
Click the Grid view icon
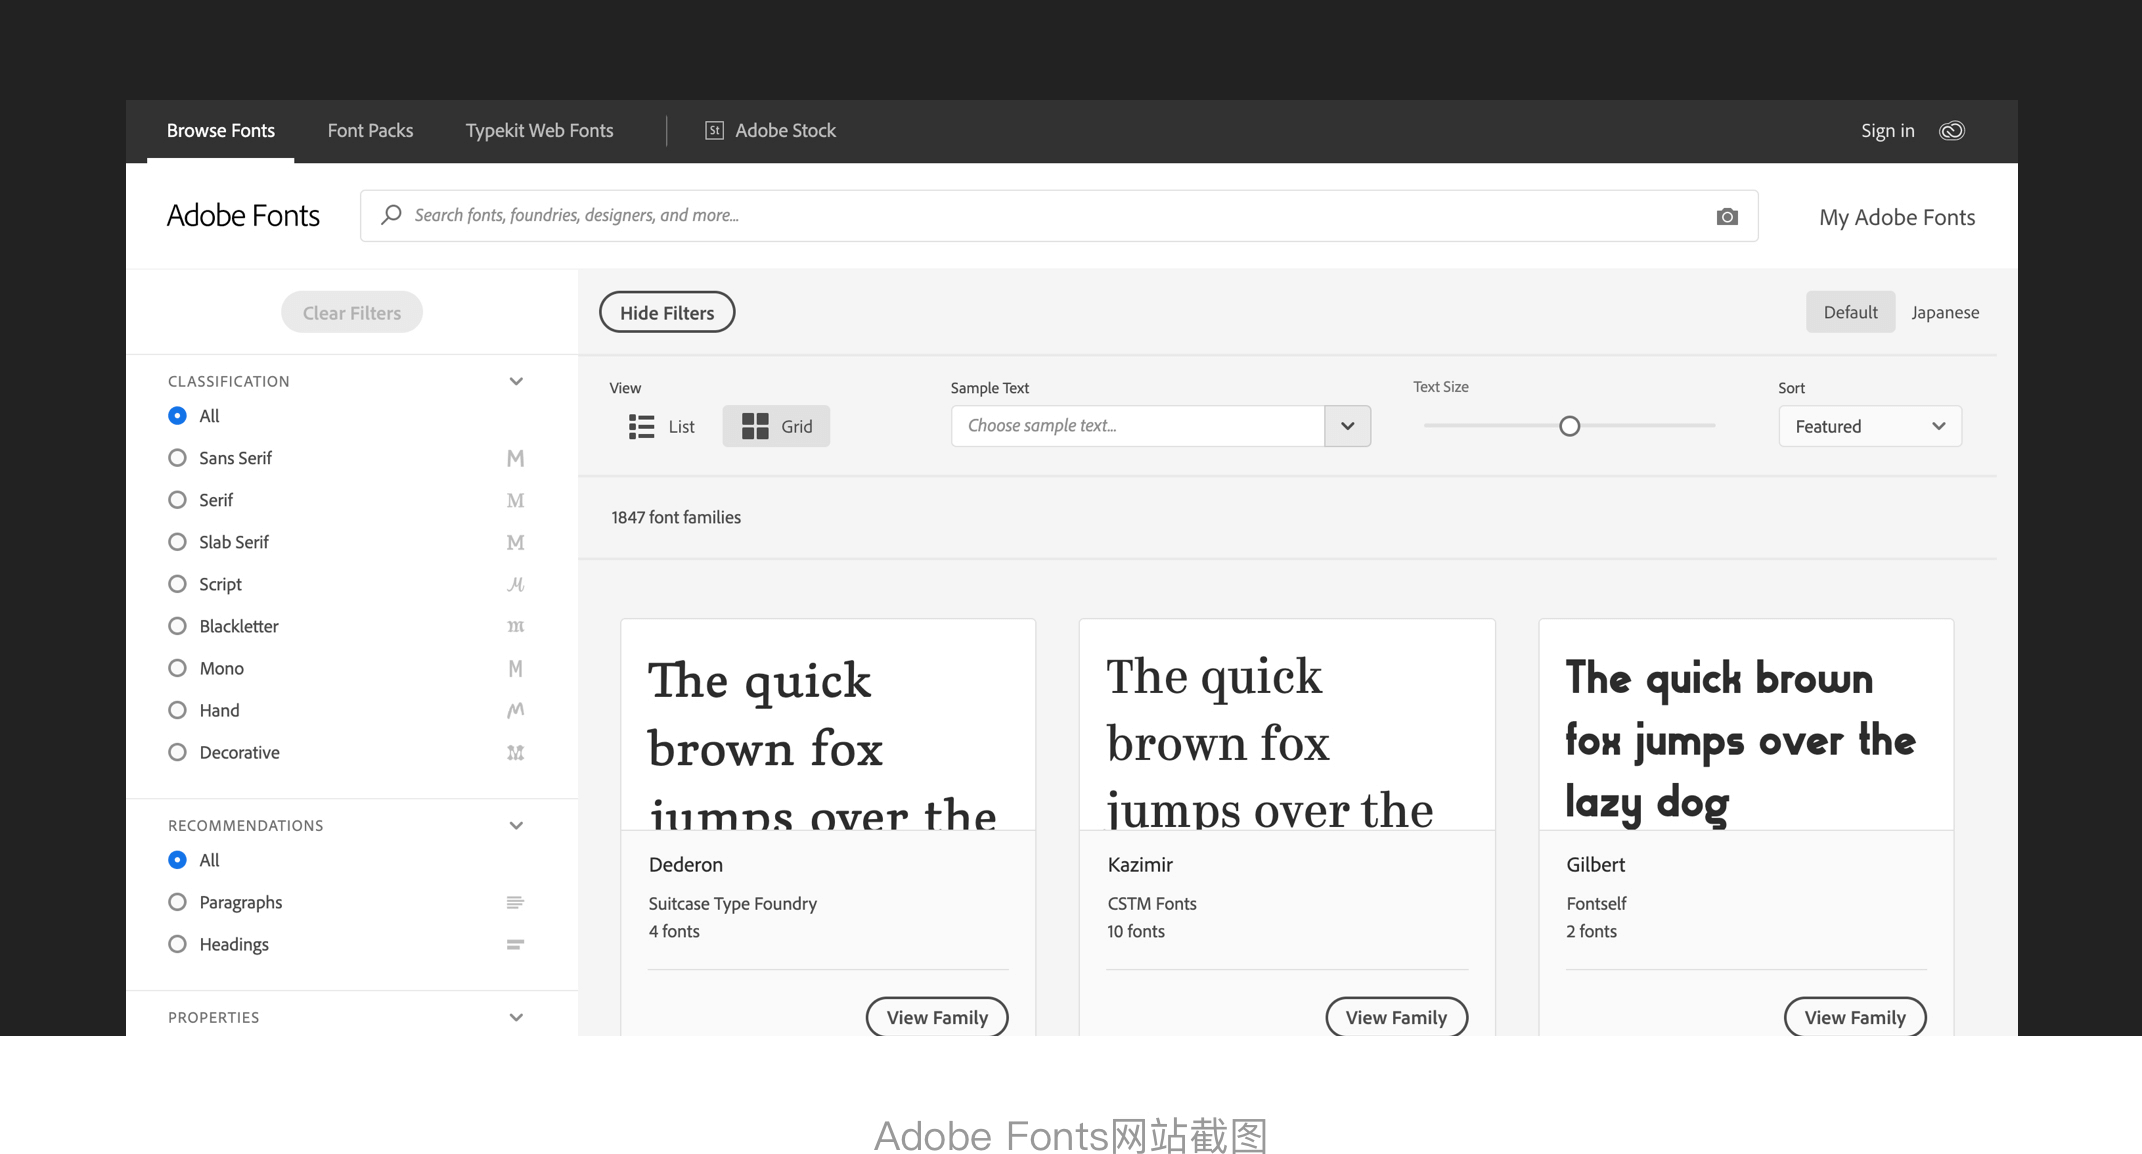(x=755, y=426)
